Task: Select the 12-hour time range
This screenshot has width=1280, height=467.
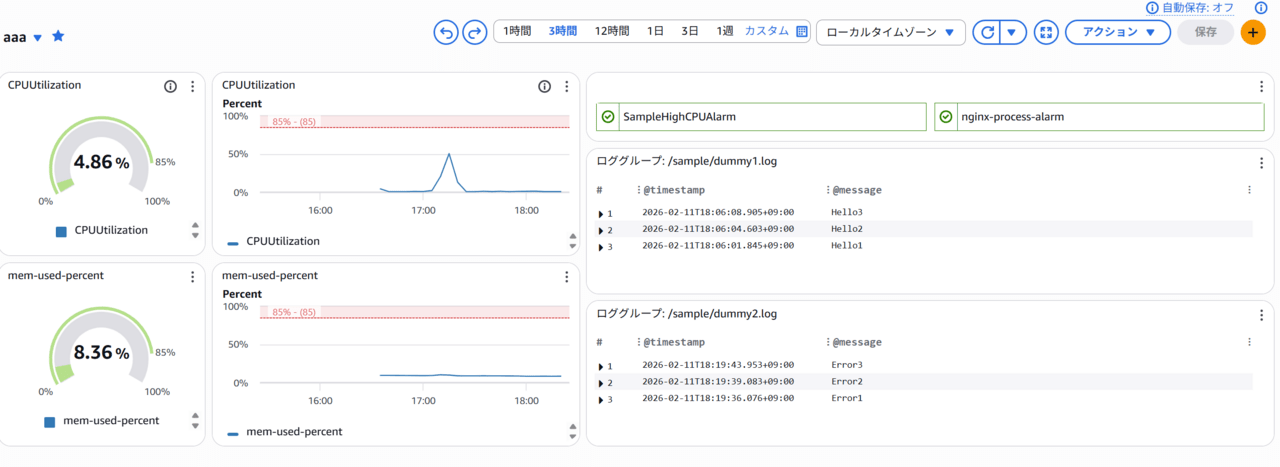Action: pos(612,31)
